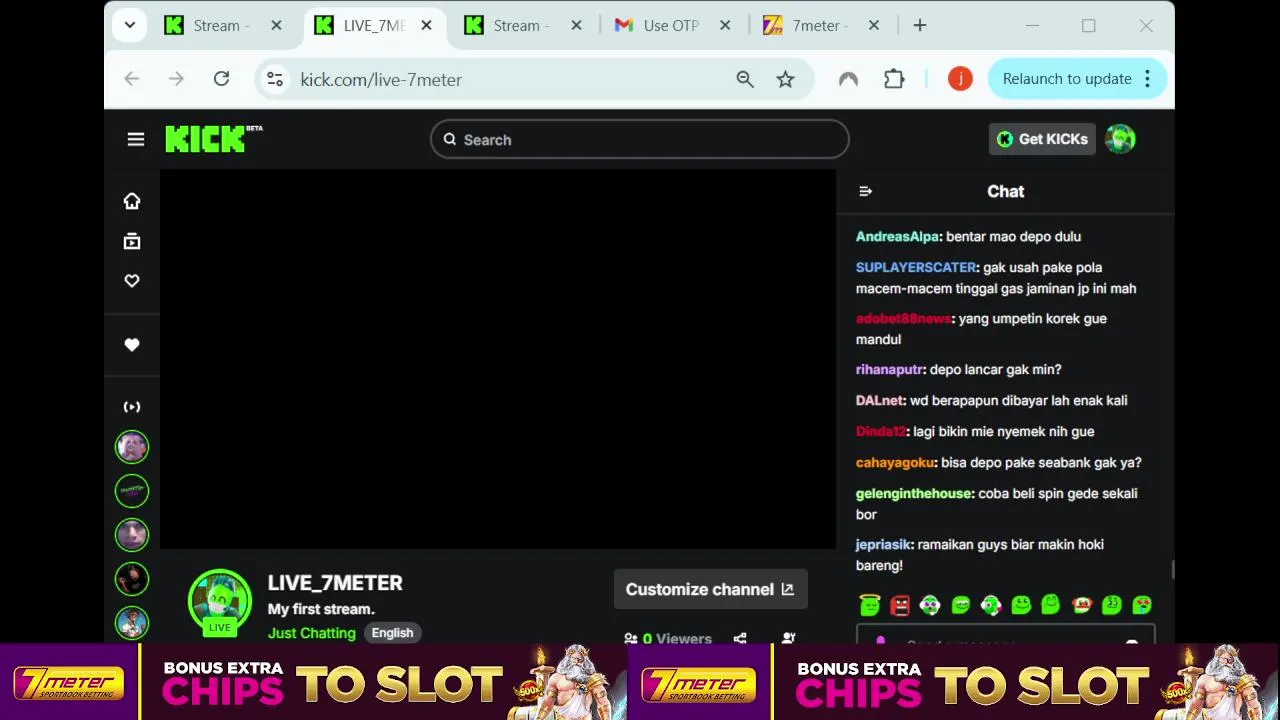
Task: Open the second recommended channel avatar
Action: tap(132, 491)
